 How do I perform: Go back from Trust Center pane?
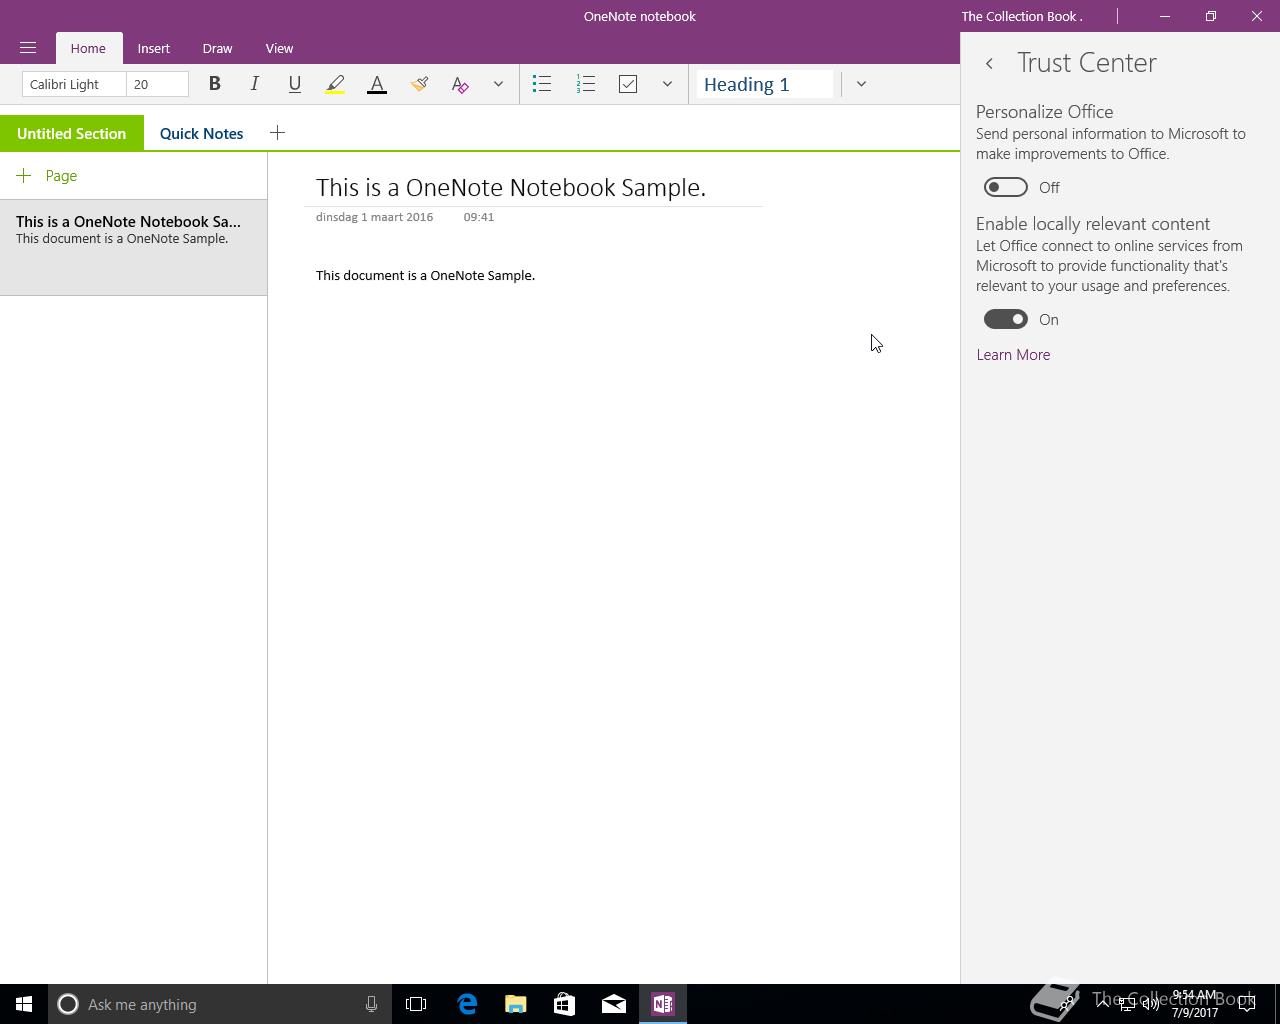coord(989,63)
